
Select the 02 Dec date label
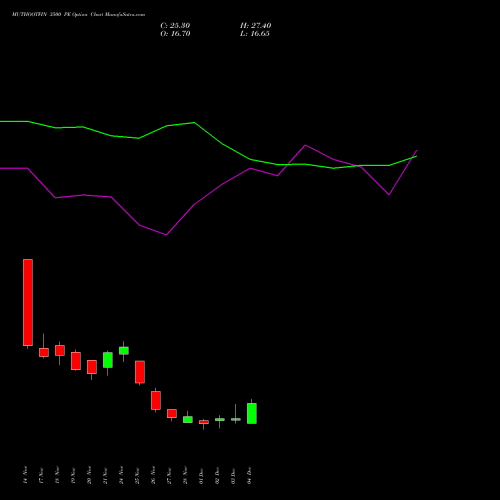[217, 475]
